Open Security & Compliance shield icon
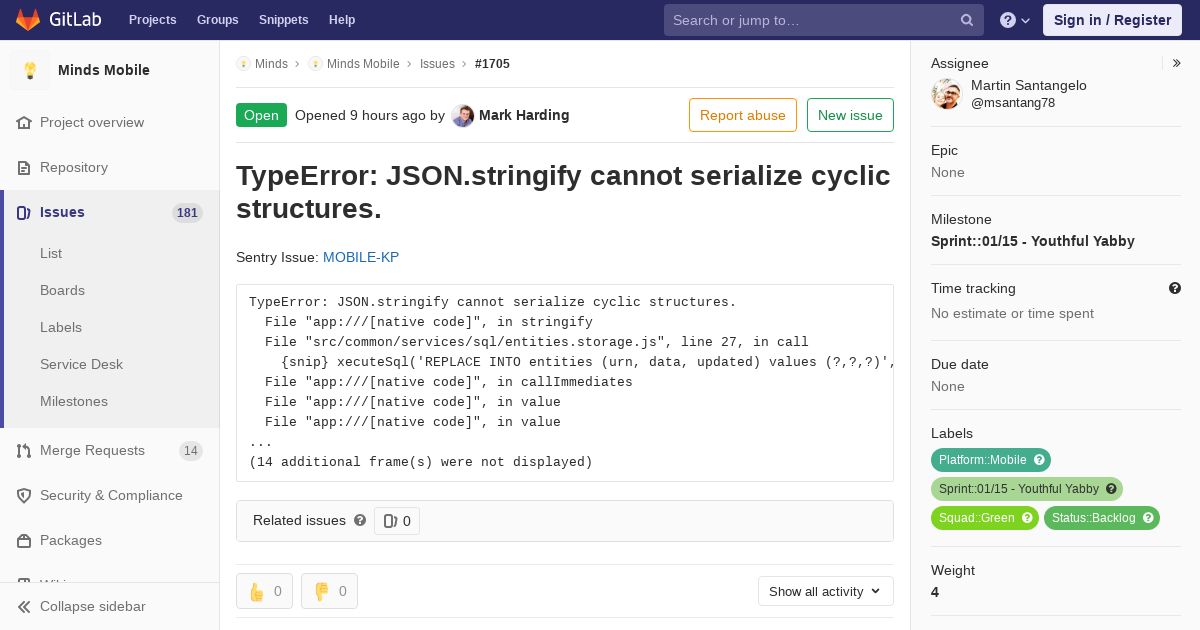Screen dimensions: 1200x630 pyautogui.click(x=24, y=495)
